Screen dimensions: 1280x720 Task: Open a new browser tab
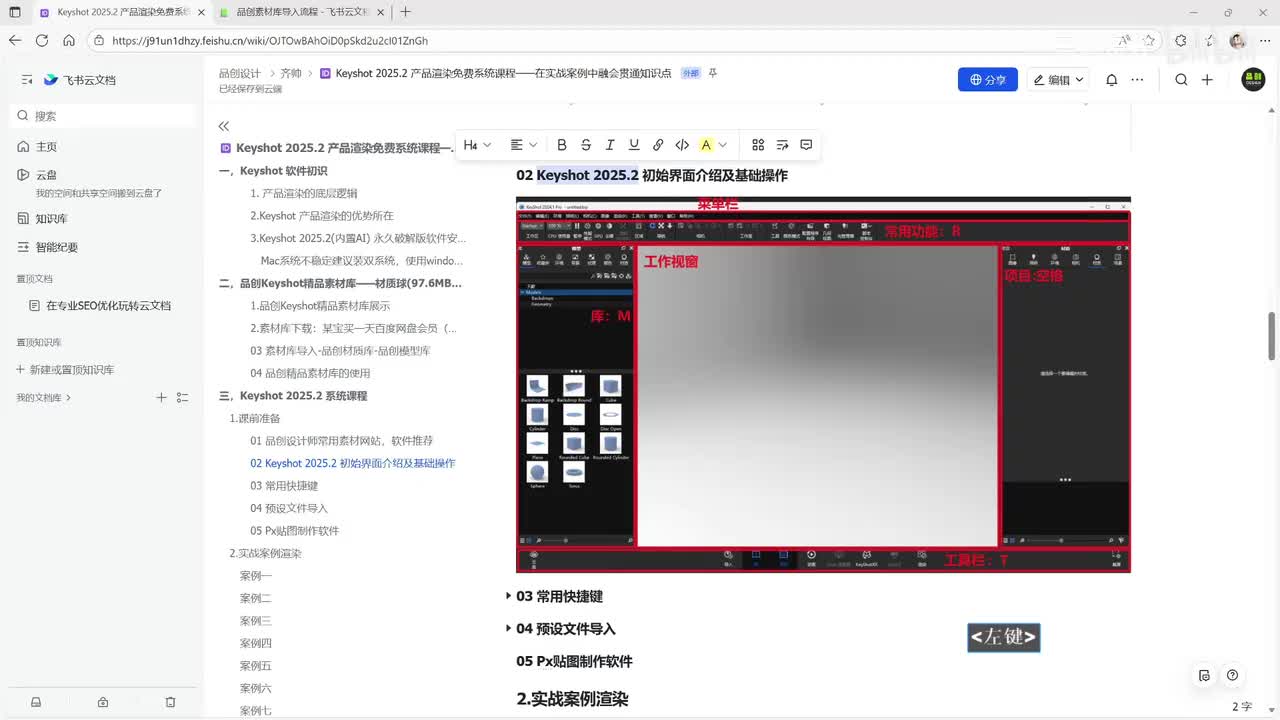[405, 12]
